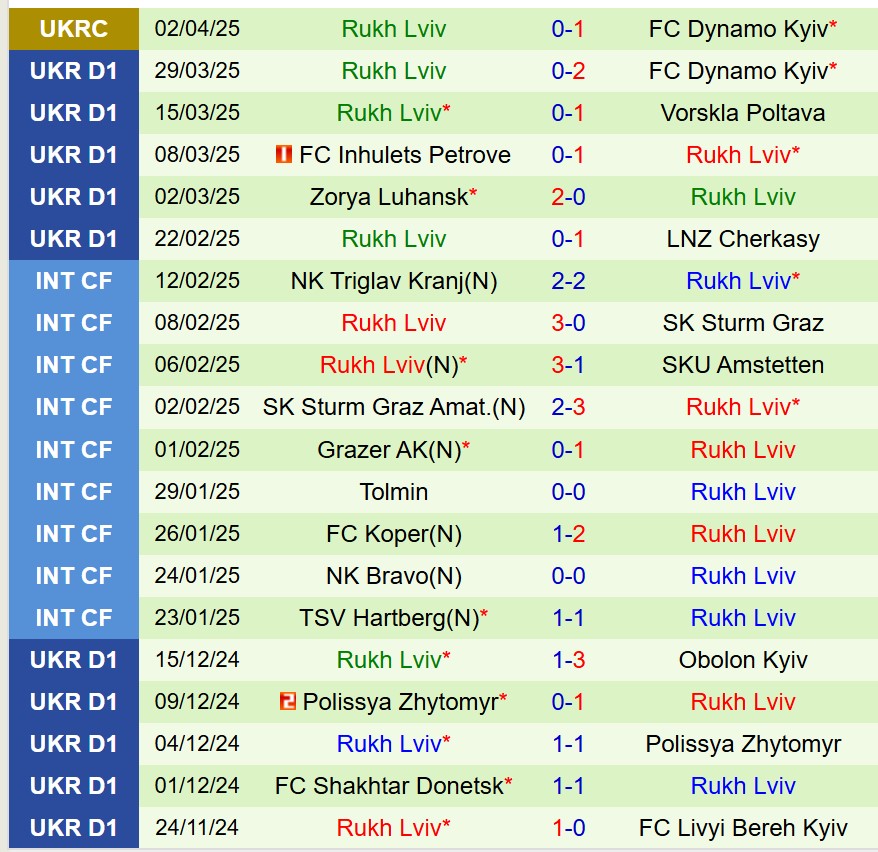Click the UKRC league label in the top row
The image size is (878, 852).
(74, 29)
